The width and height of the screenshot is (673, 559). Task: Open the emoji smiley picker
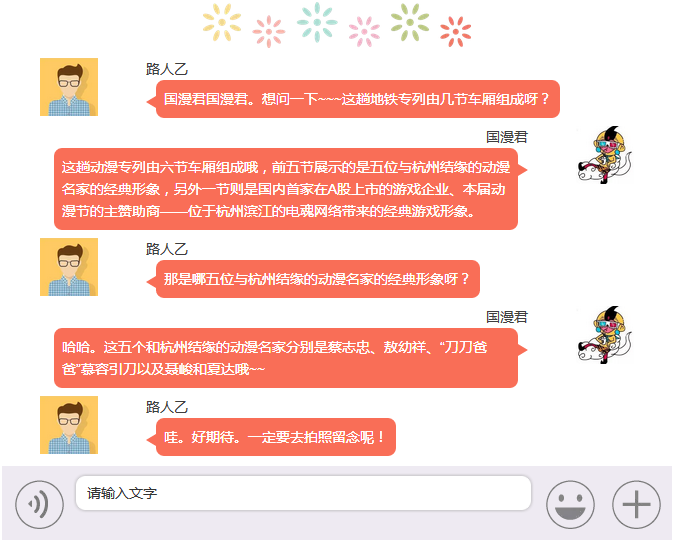click(570, 504)
